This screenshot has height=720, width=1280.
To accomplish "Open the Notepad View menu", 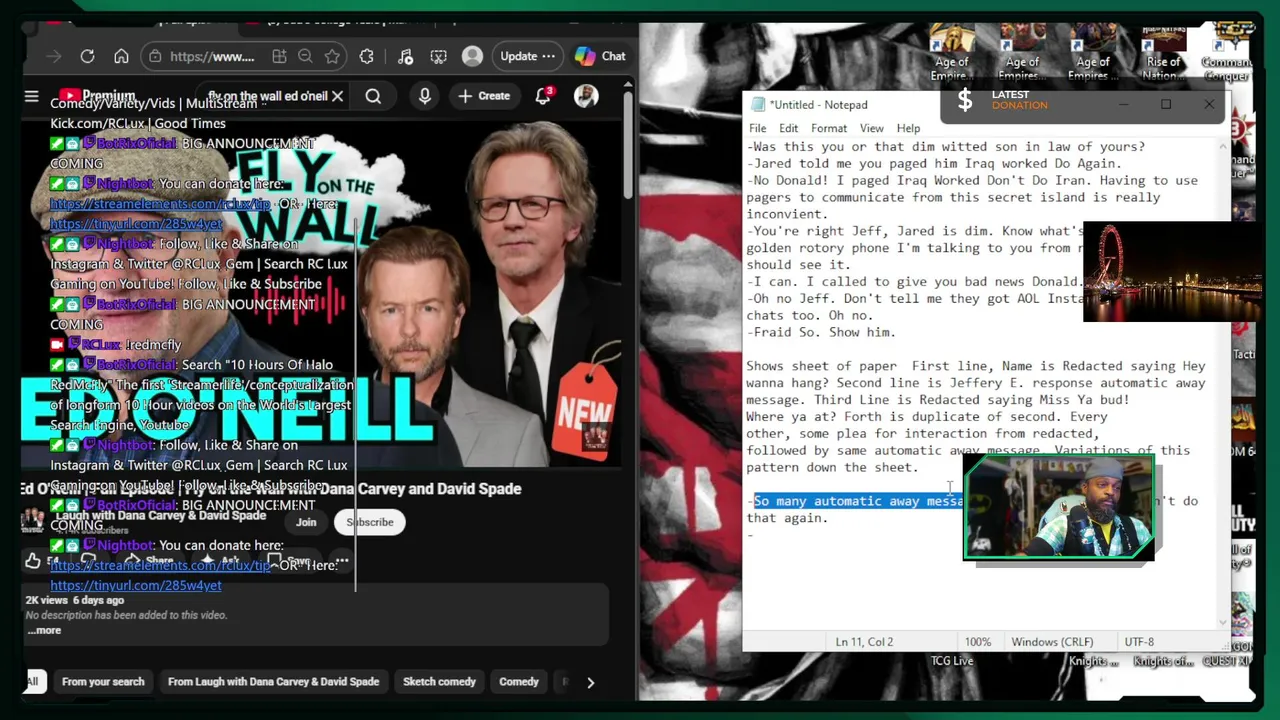I will point(871,128).
